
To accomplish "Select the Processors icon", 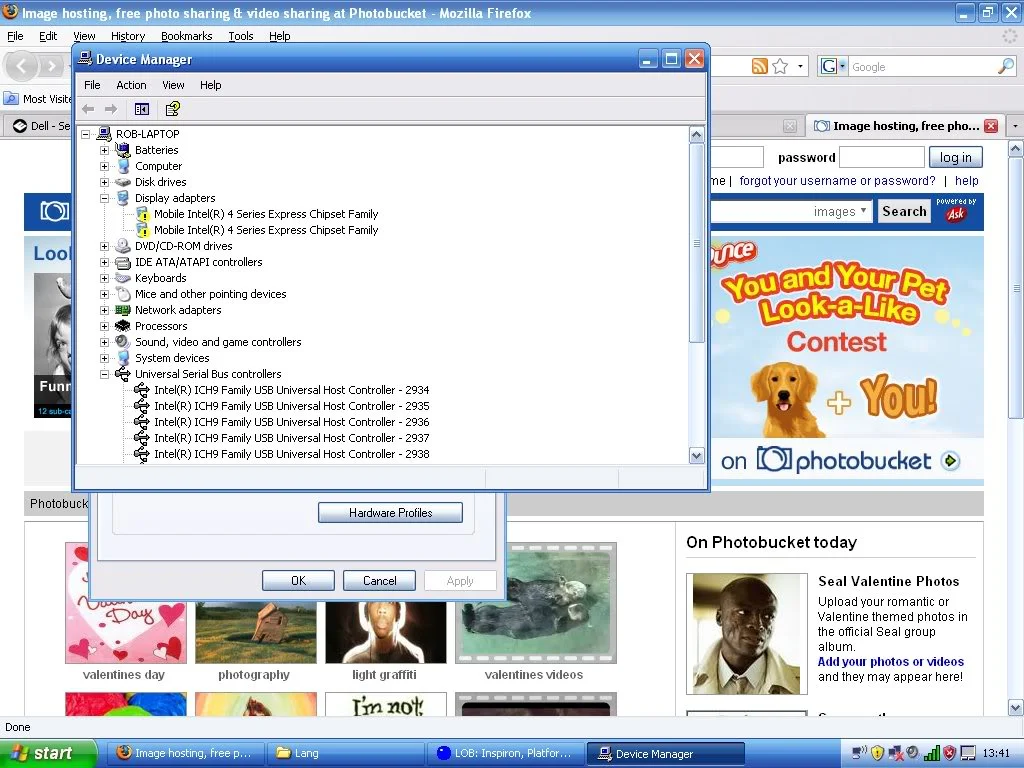I will click(123, 326).
